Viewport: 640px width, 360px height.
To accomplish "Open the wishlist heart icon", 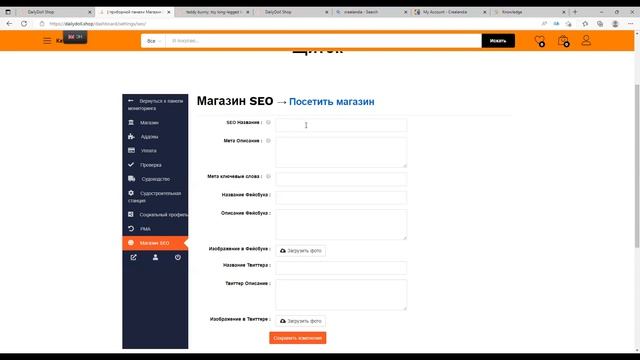I will (540, 41).
